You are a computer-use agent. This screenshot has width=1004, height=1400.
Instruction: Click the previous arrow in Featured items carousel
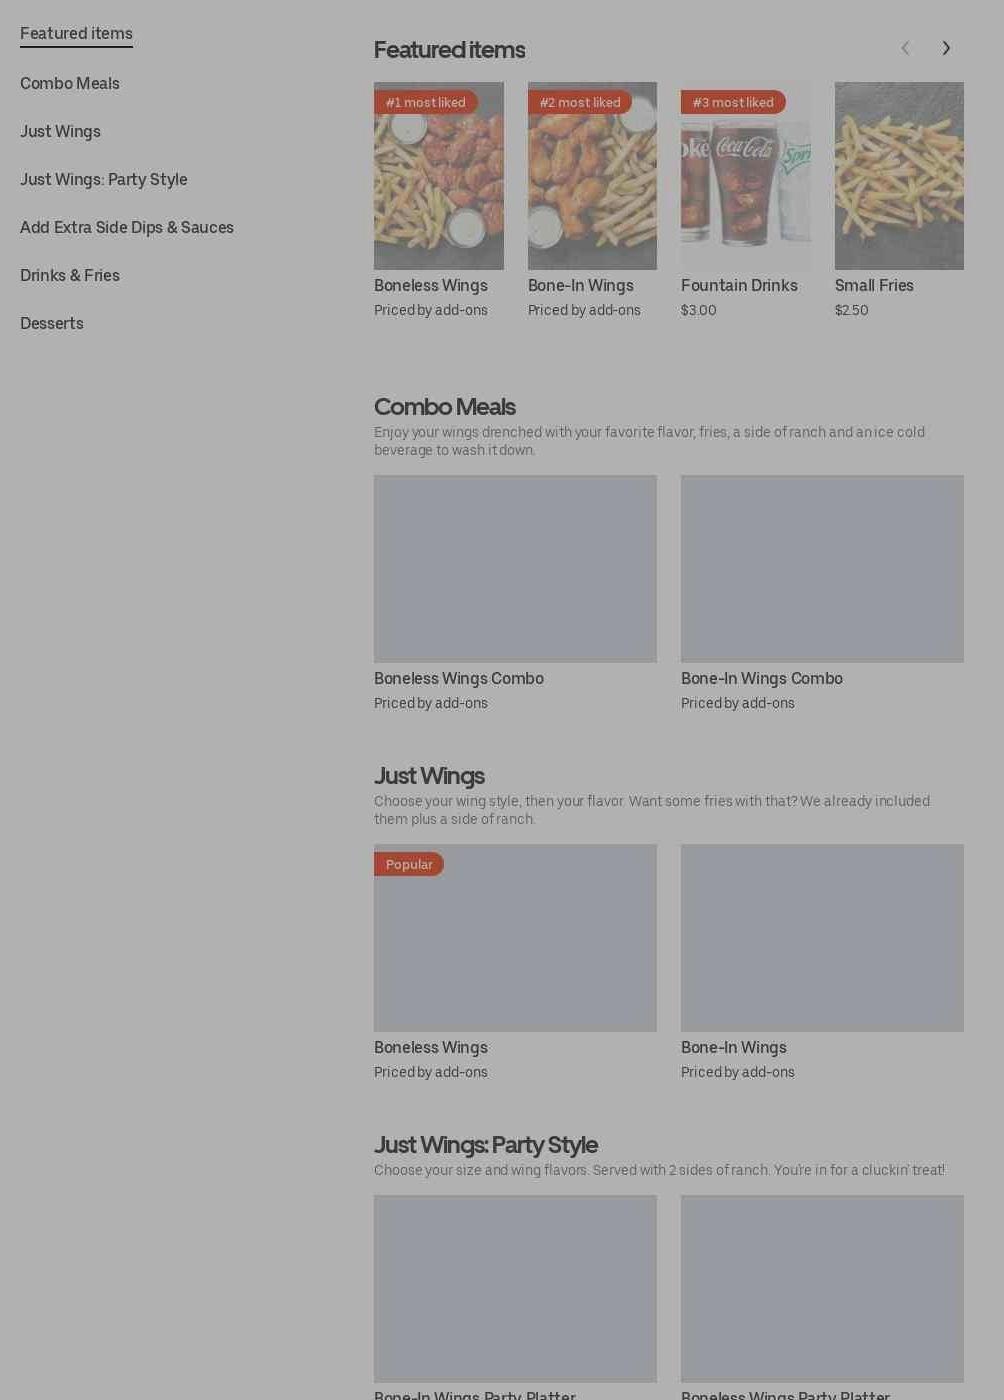(x=905, y=48)
